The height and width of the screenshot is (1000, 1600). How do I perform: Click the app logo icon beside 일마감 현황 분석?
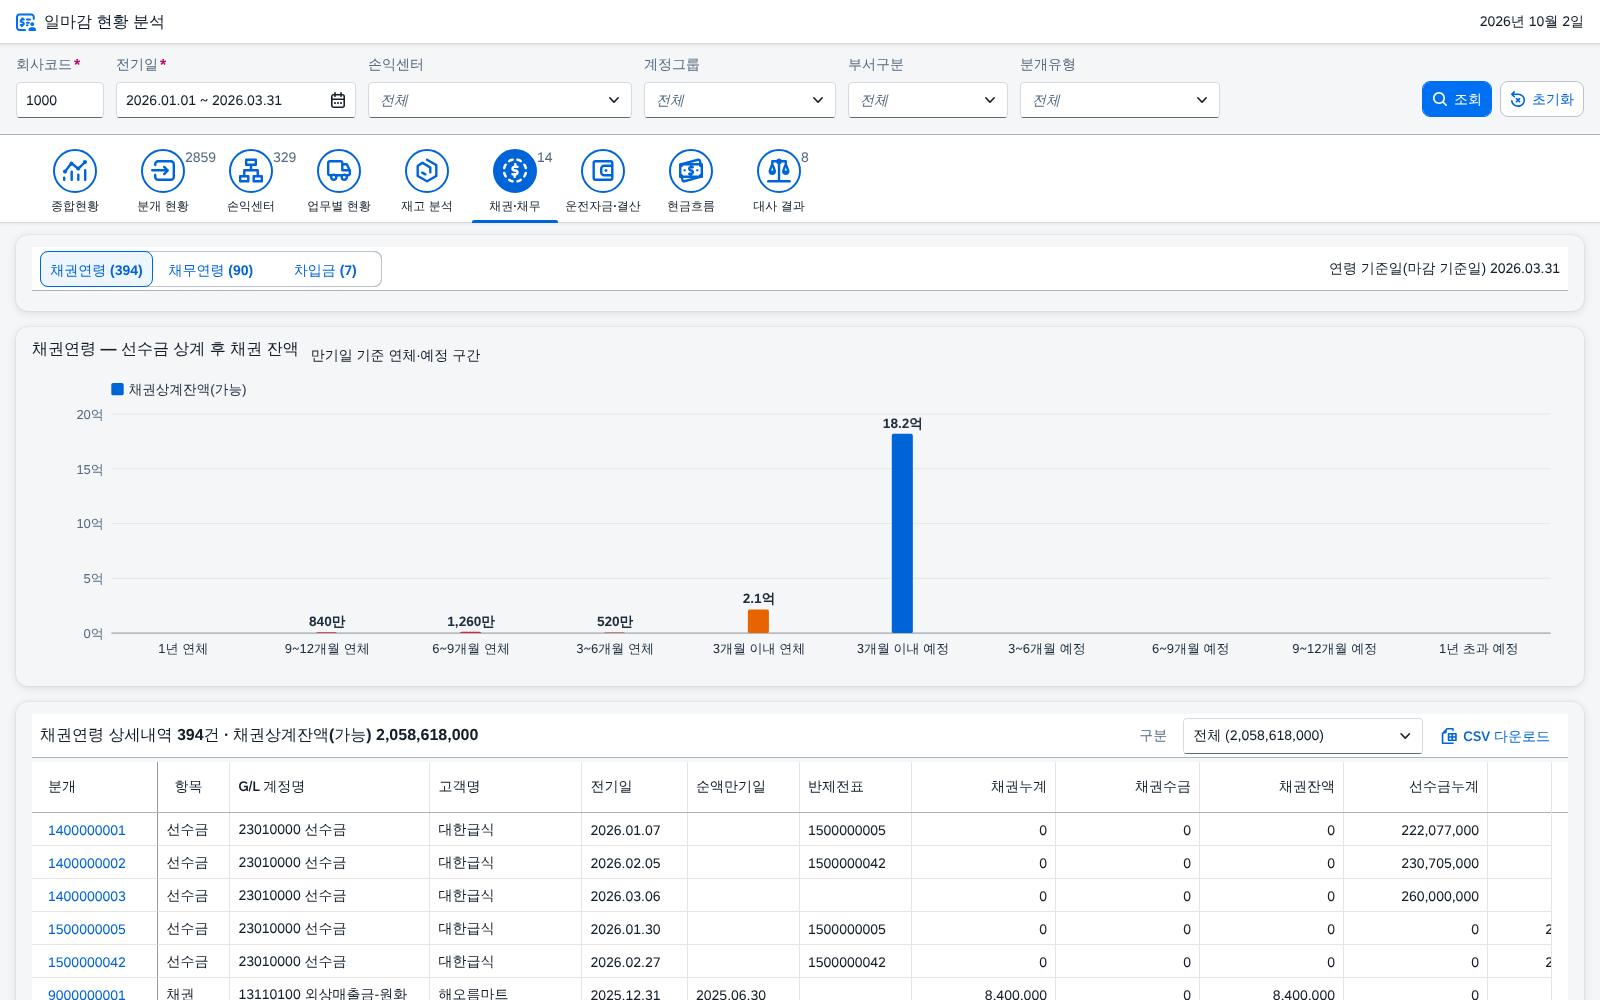click(26, 22)
